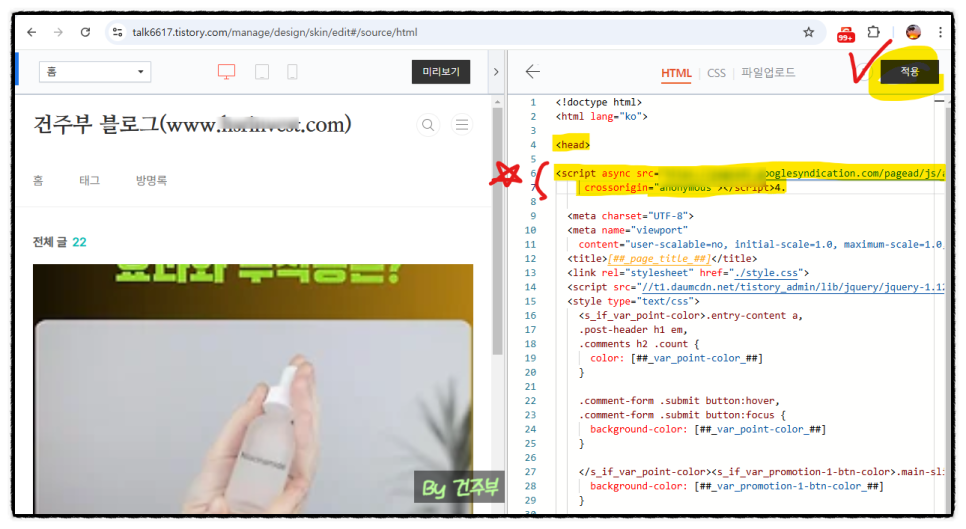This screenshot has height=529, width=966.
Task: Click the post thumbnail image
Action: coord(253,388)
